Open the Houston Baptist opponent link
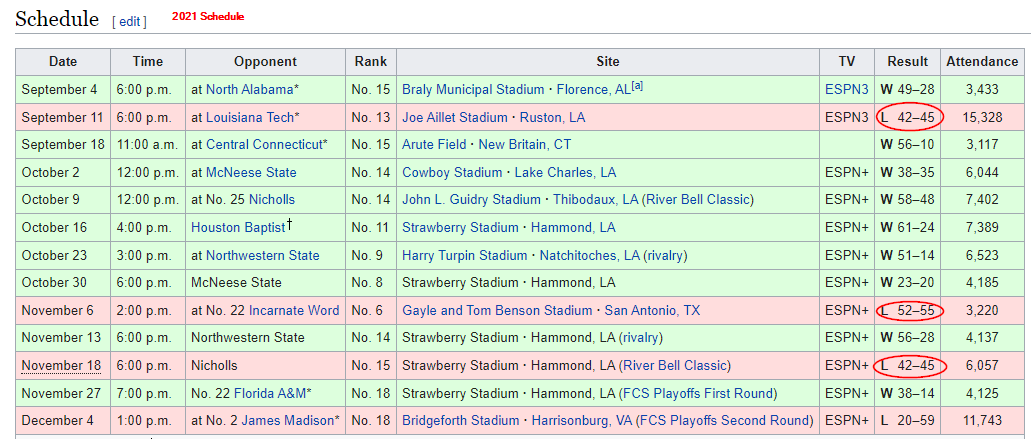 click(x=237, y=228)
